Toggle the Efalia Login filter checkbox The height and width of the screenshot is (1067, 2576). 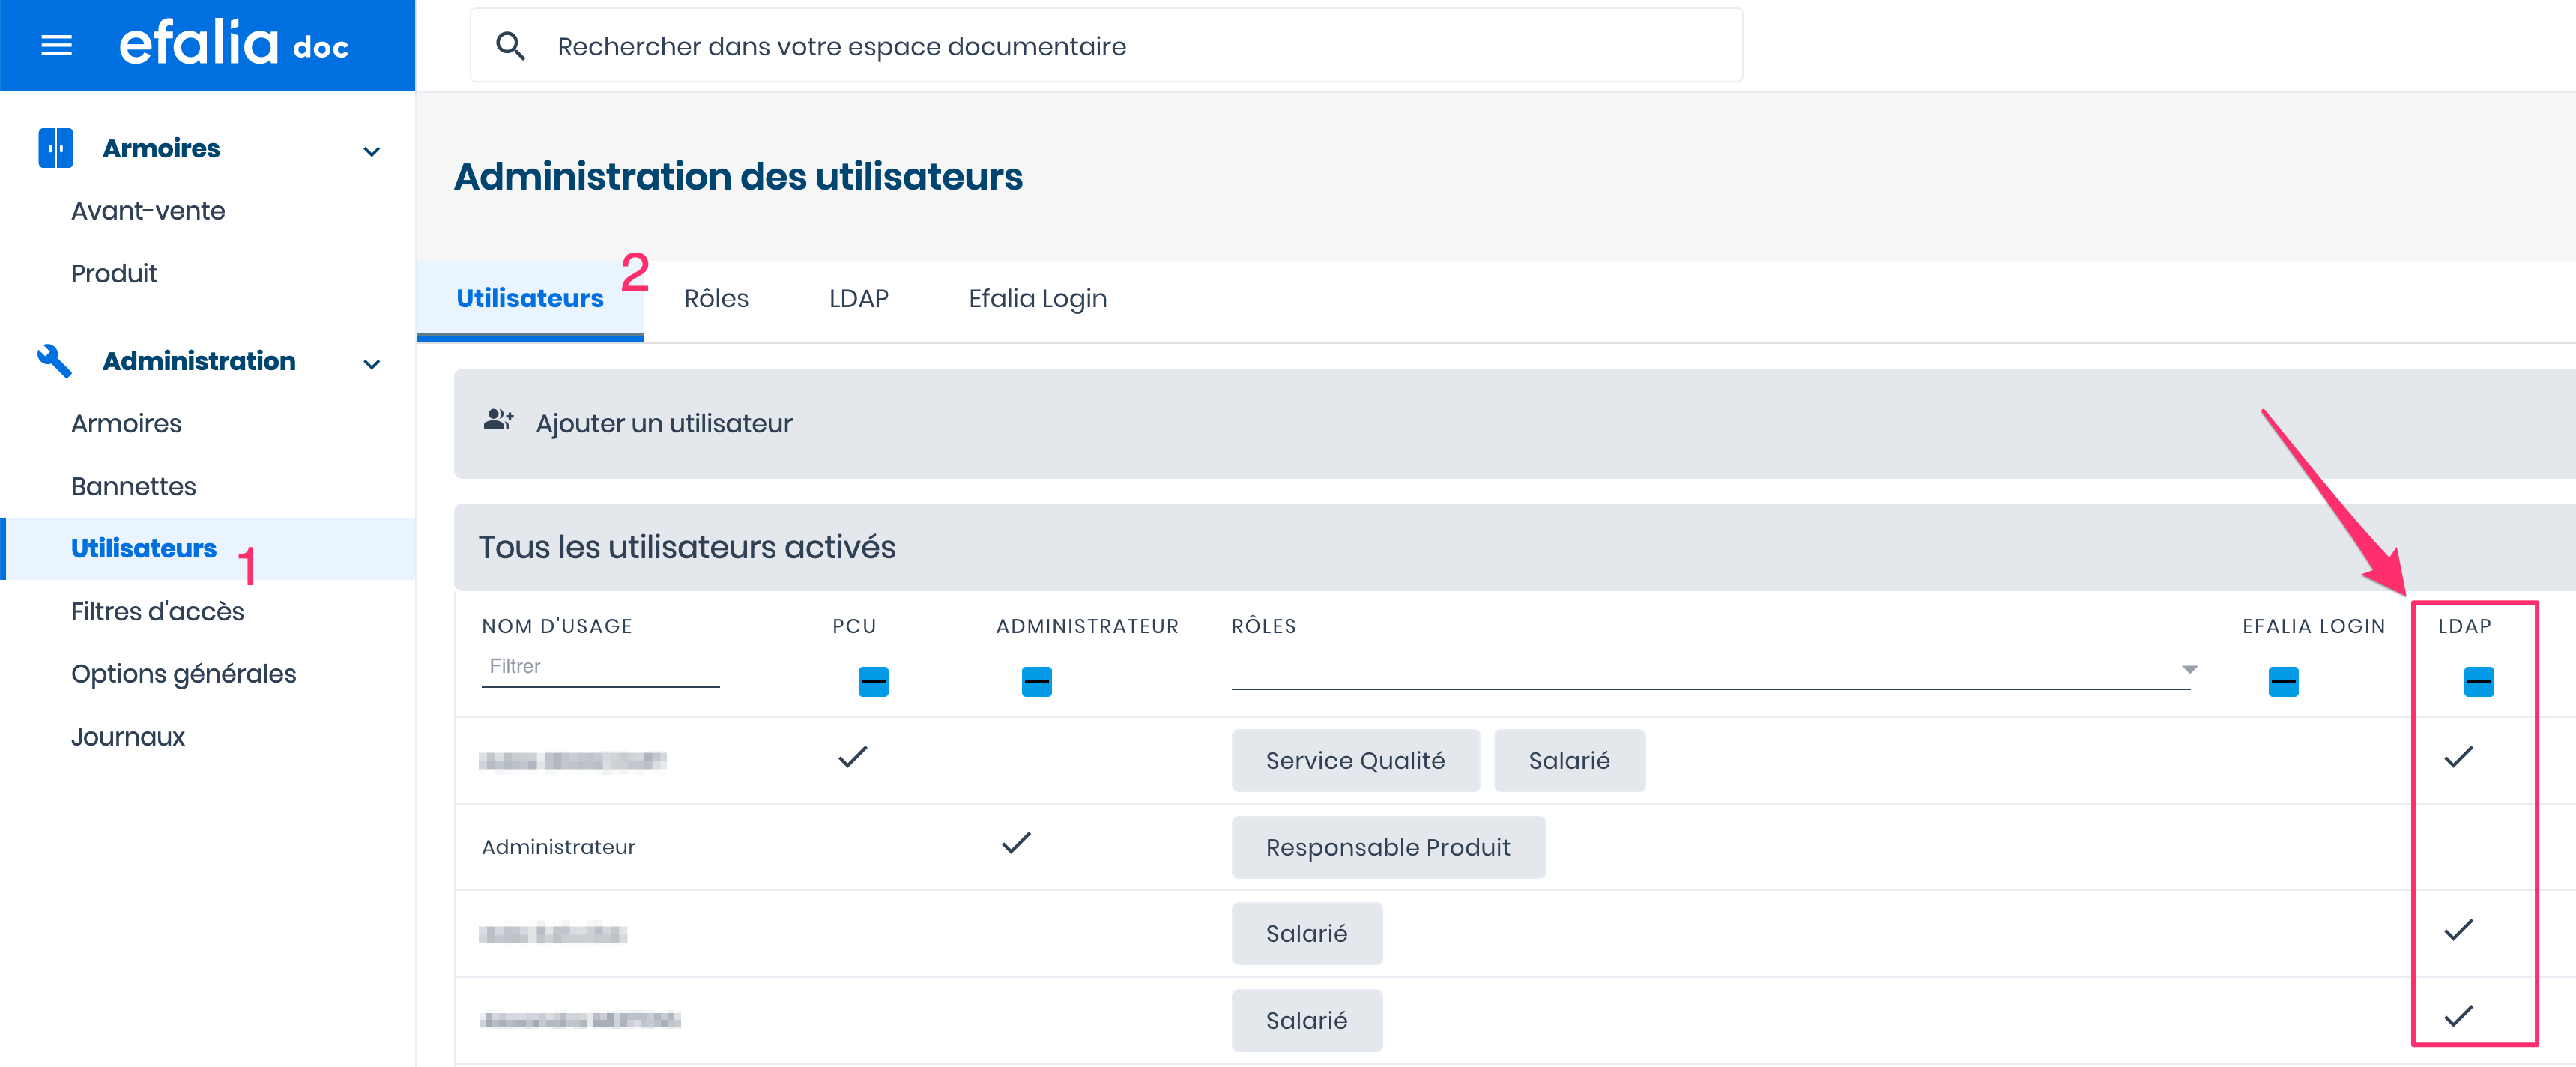click(x=2283, y=682)
